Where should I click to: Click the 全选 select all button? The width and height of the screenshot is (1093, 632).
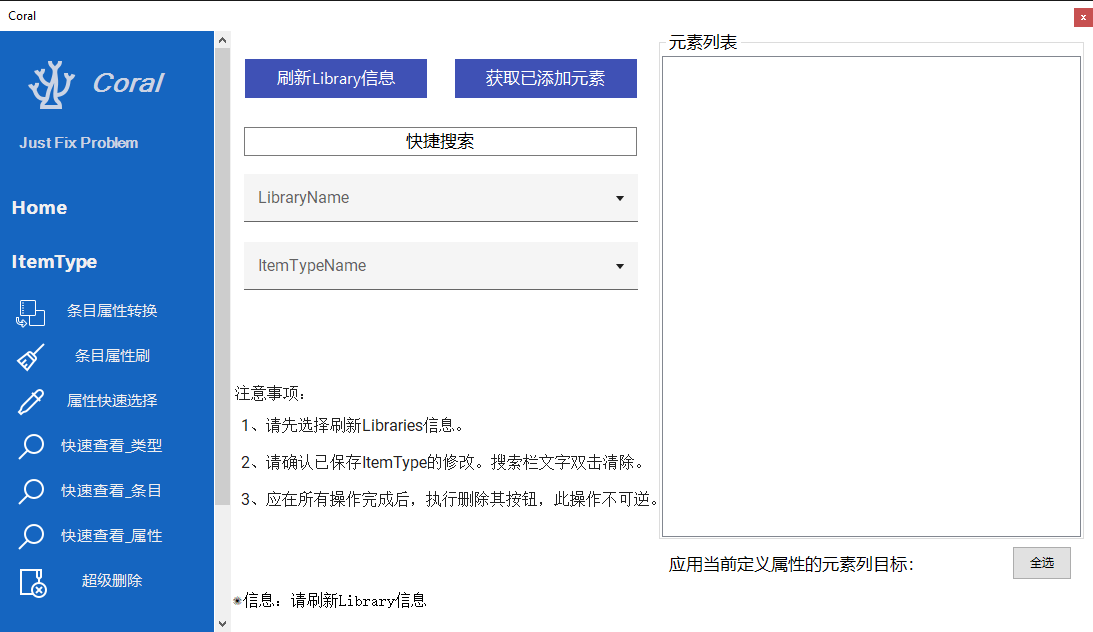[x=1041, y=563]
